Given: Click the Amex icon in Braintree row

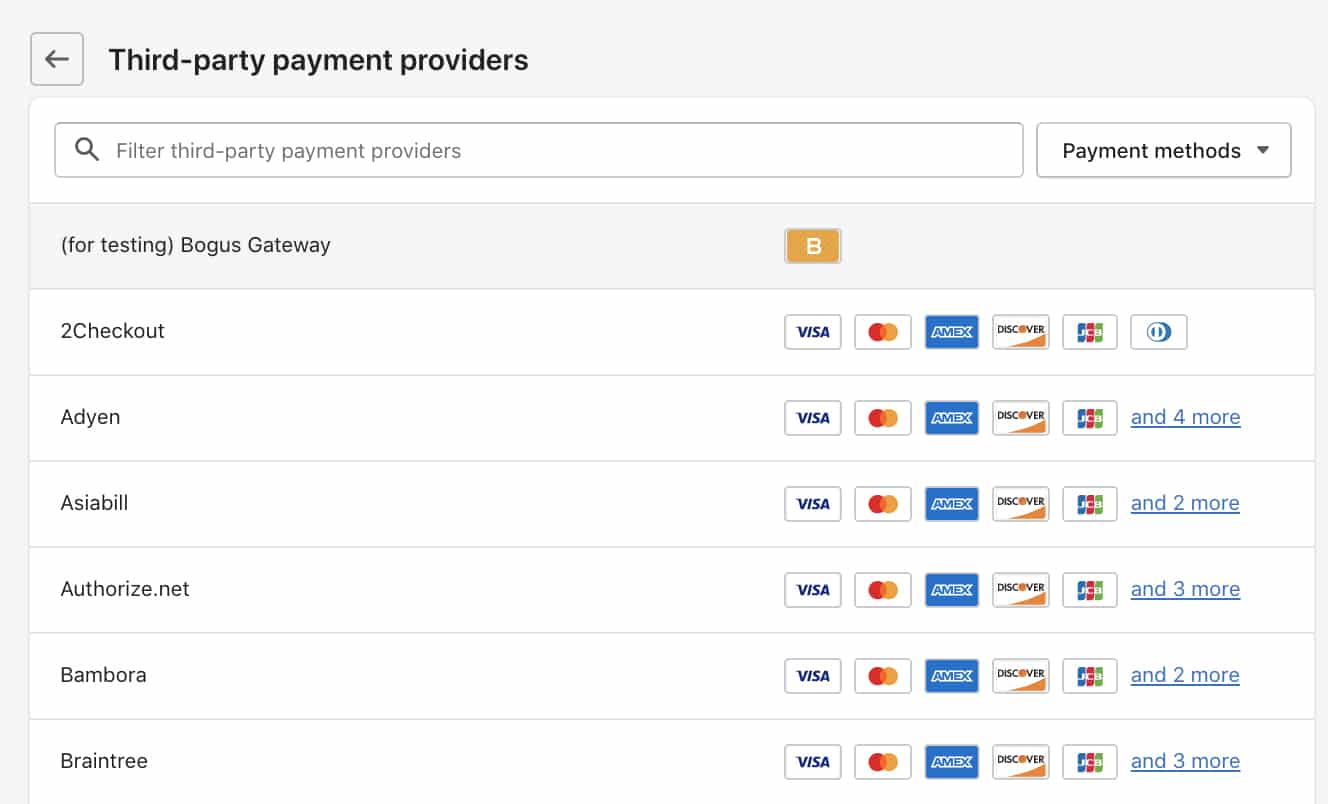Looking at the screenshot, I should click(x=952, y=762).
